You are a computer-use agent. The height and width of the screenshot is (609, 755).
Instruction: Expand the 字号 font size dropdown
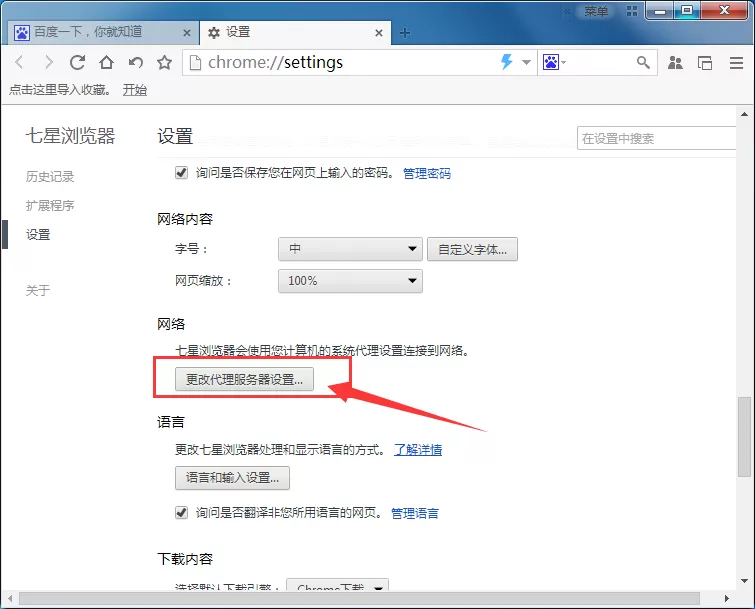(x=350, y=249)
